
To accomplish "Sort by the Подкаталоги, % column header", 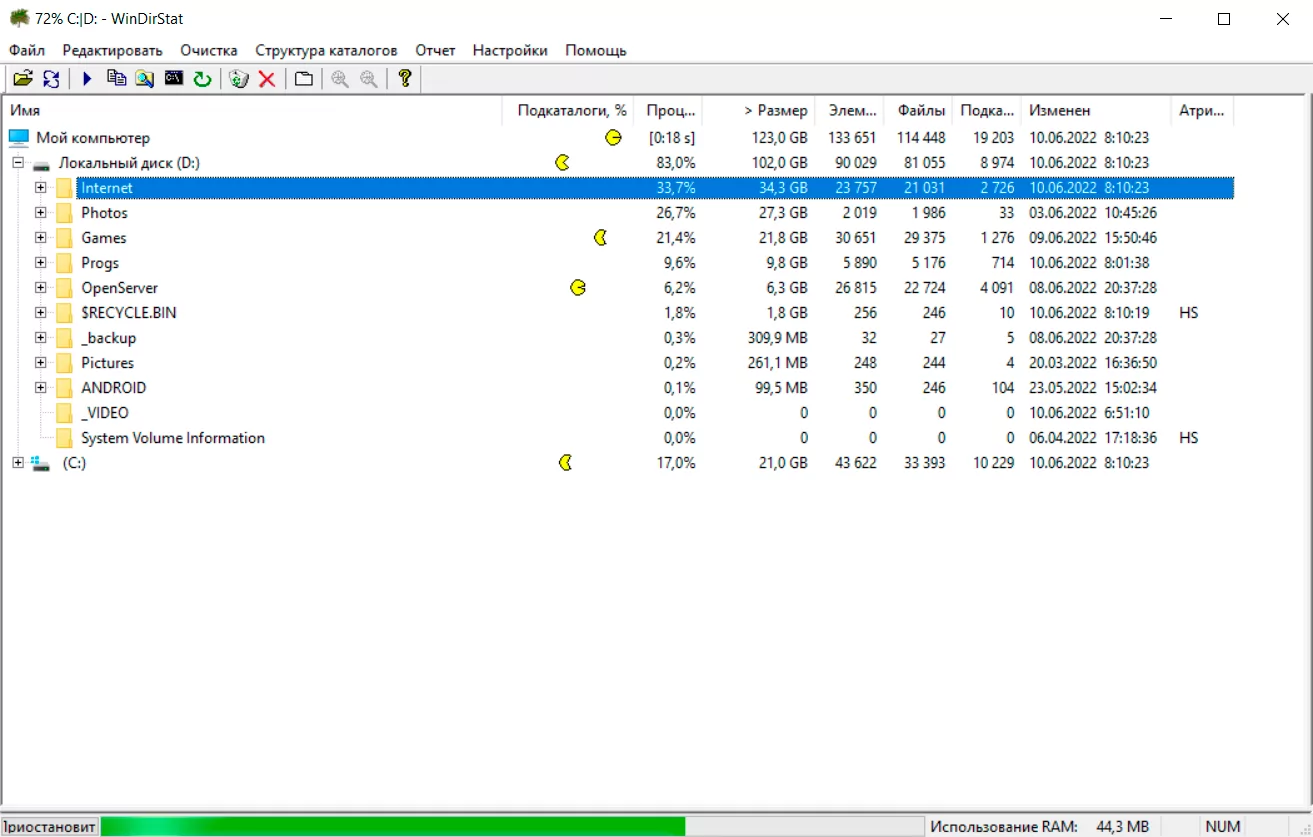I will click(x=568, y=111).
